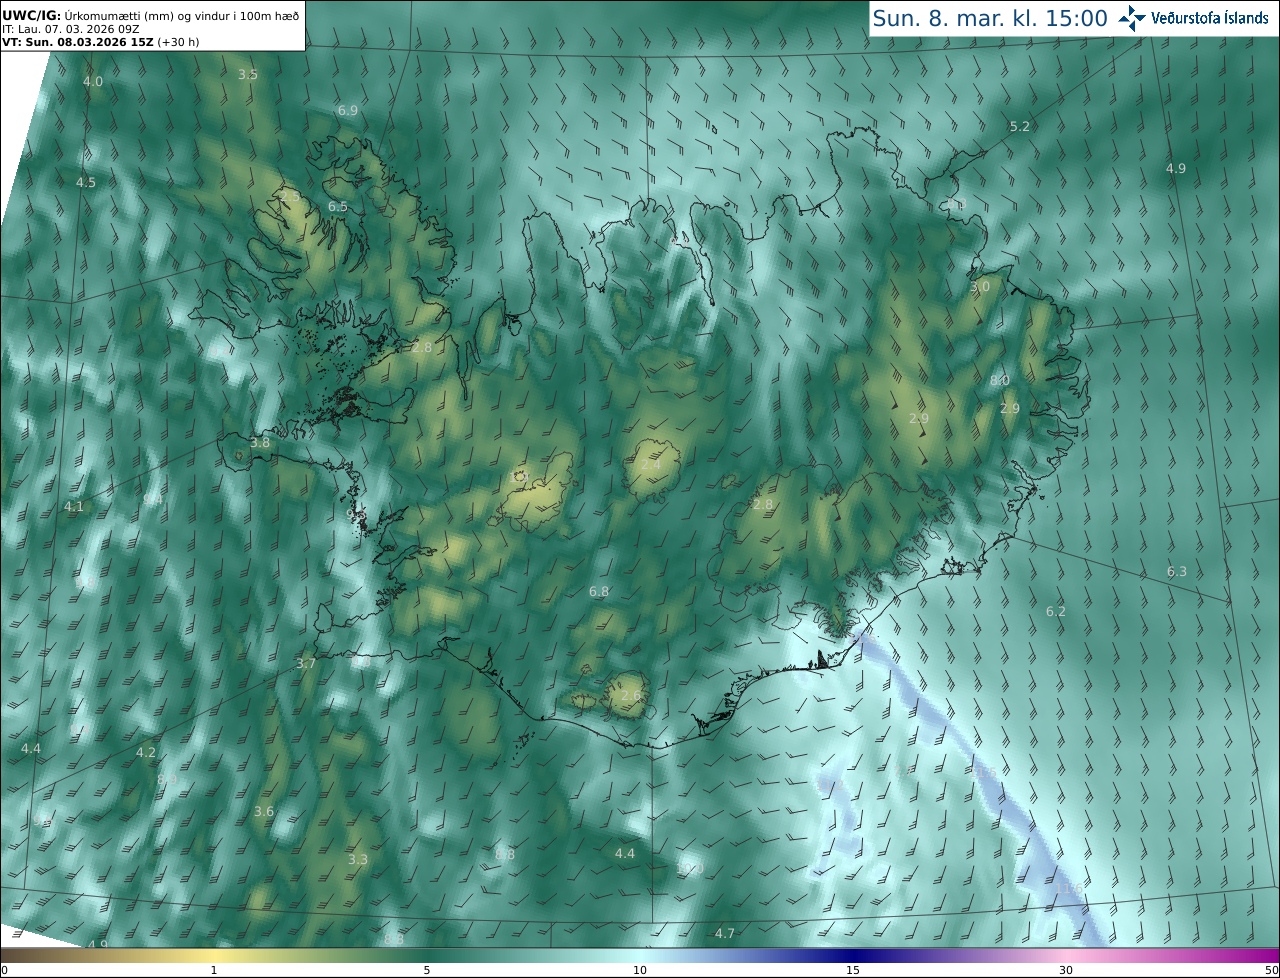The image size is (1280, 978).
Task: Click the 2.5 value label in the Westfjords
Action: point(290,196)
